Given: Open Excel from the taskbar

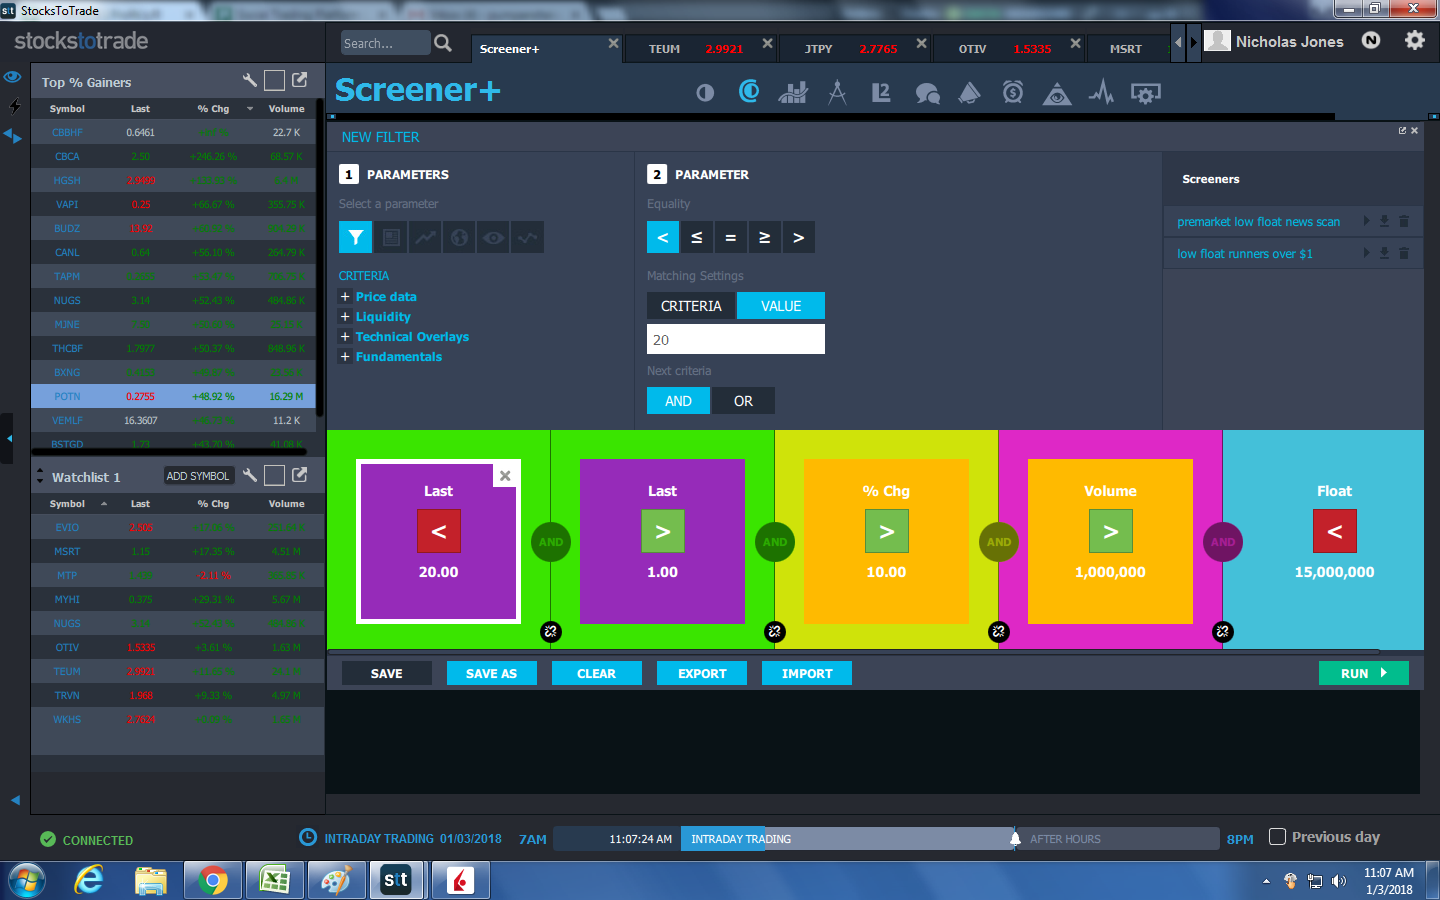Looking at the screenshot, I should click(274, 880).
